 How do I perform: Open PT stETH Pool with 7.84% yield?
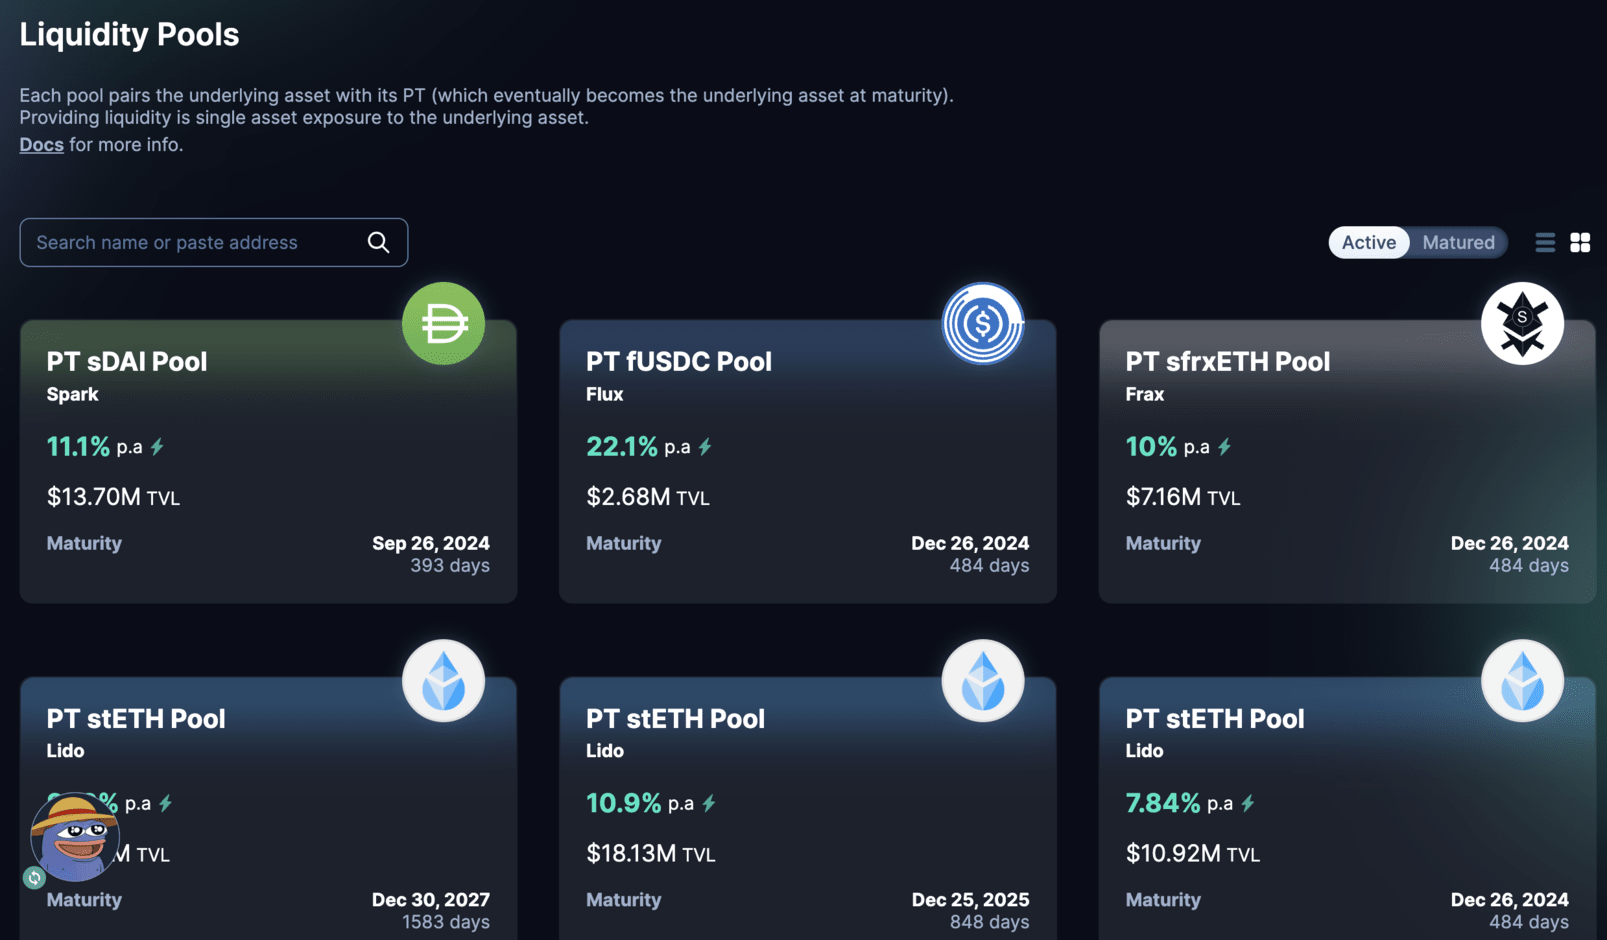[x=1215, y=718]
